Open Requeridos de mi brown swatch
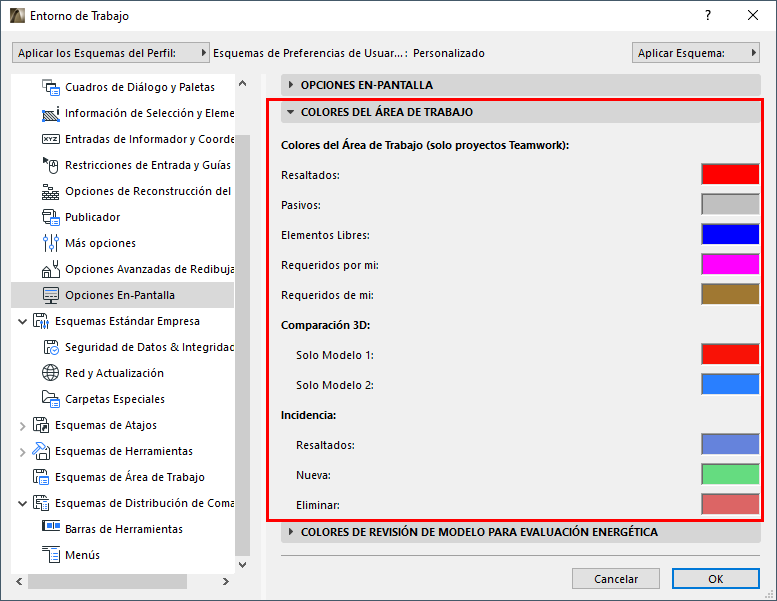Viewport: 777px width, 601px height. pyautogui.click(x=730, y=294)
